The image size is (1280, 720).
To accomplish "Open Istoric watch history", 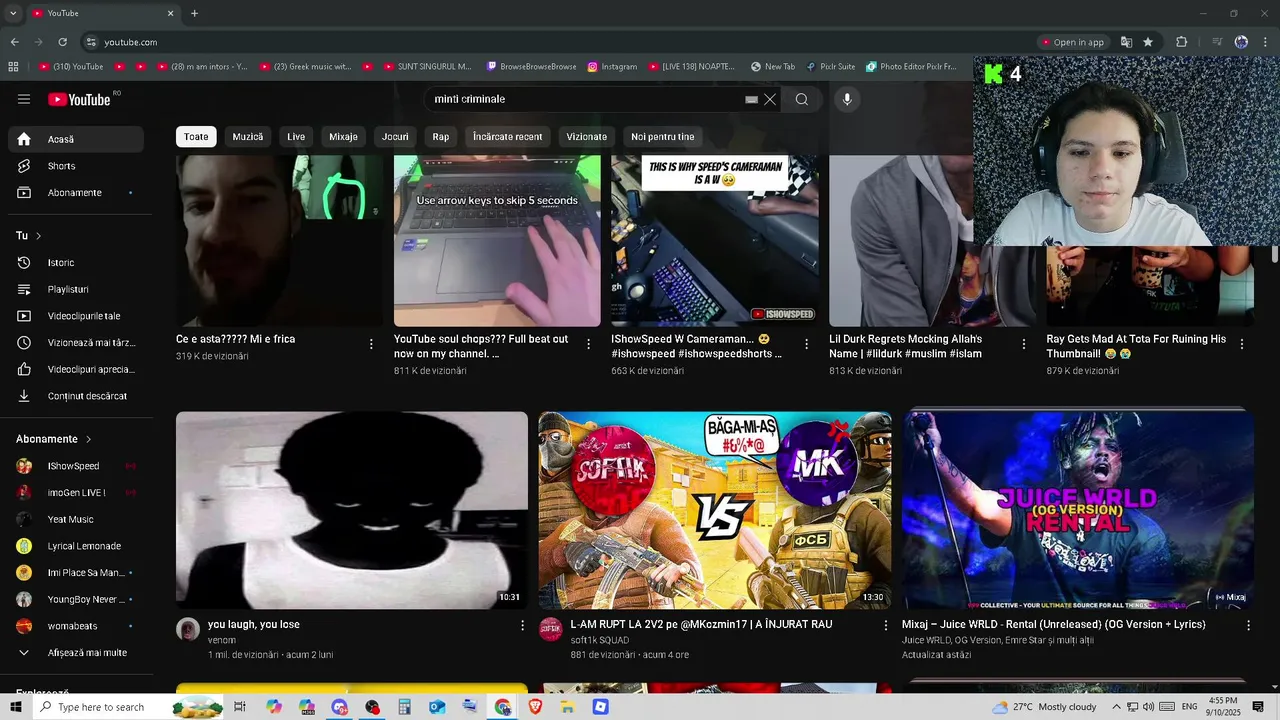I will [x=75, y=262].
